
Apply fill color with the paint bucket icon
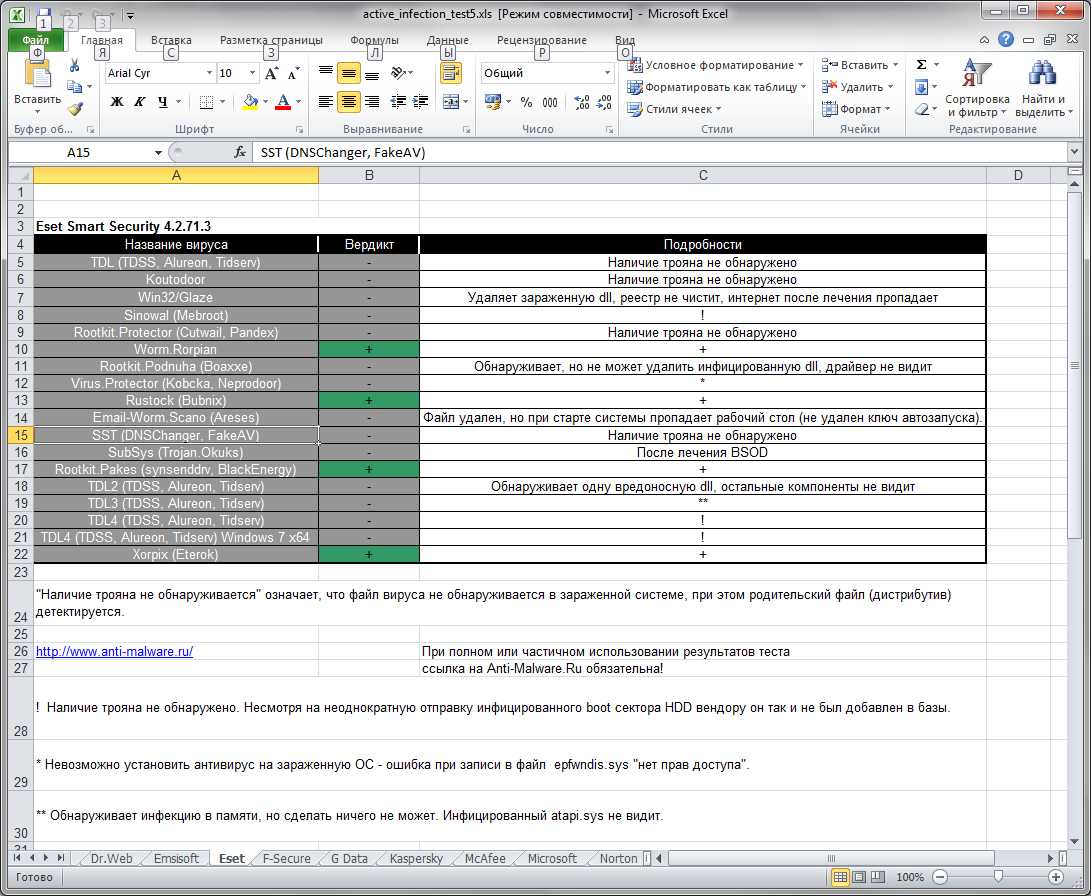(250, 102)
